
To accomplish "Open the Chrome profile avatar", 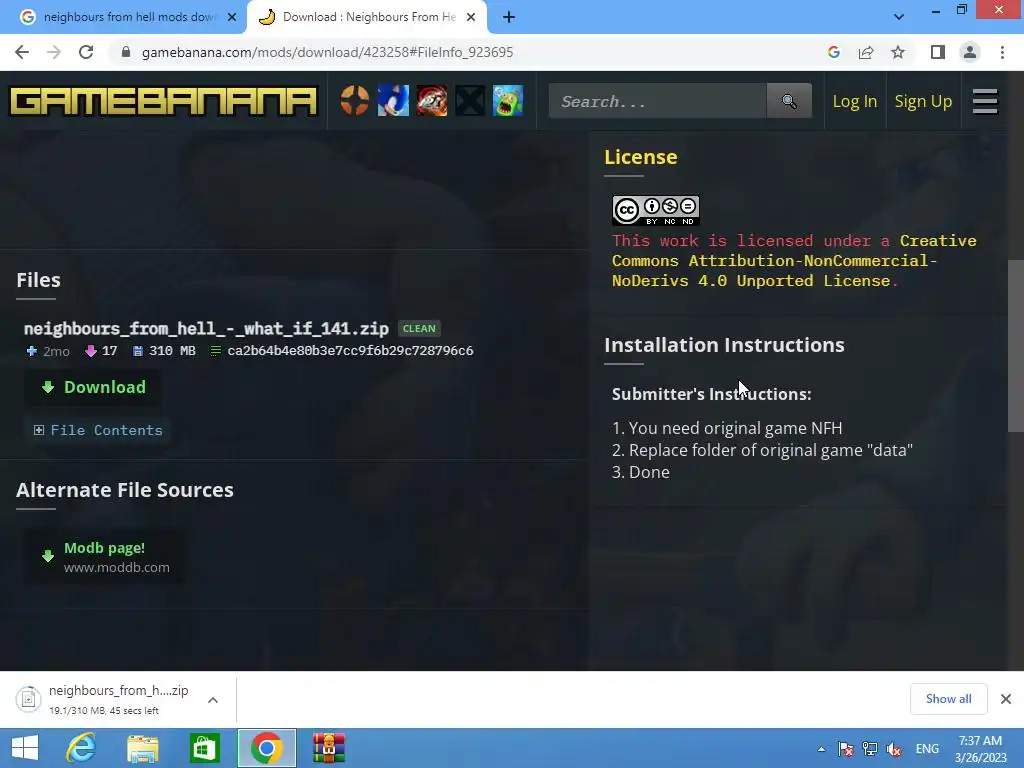I will click(x=970, y=52).
